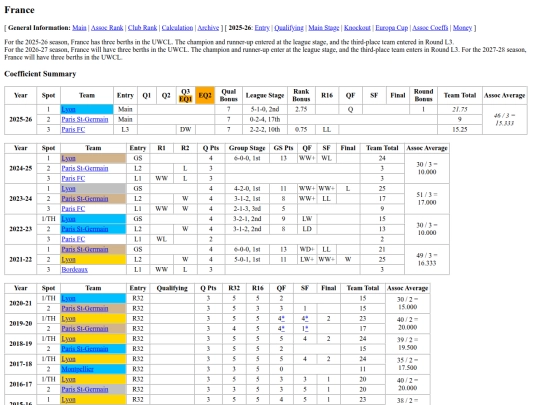Screen dimensions: 540x405
Task: Click the League Stage column header
Action: tap(264, 95)
